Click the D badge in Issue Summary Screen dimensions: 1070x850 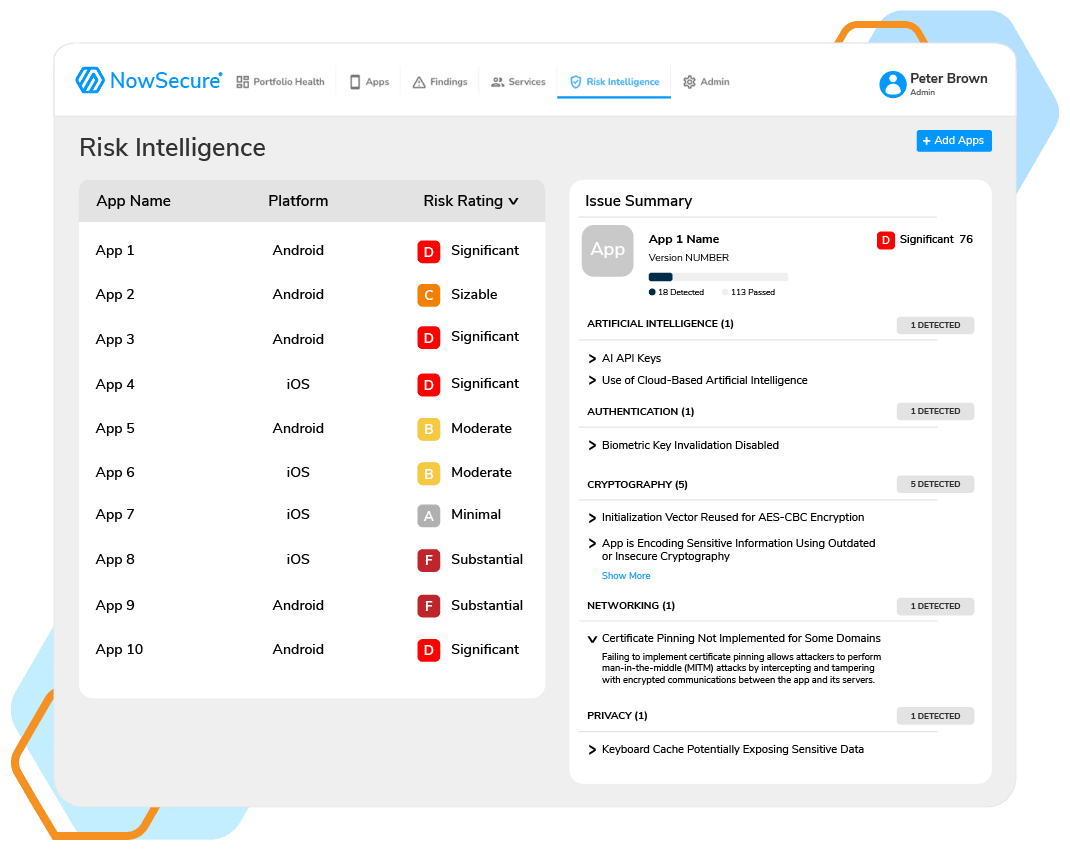coord(885,240)
